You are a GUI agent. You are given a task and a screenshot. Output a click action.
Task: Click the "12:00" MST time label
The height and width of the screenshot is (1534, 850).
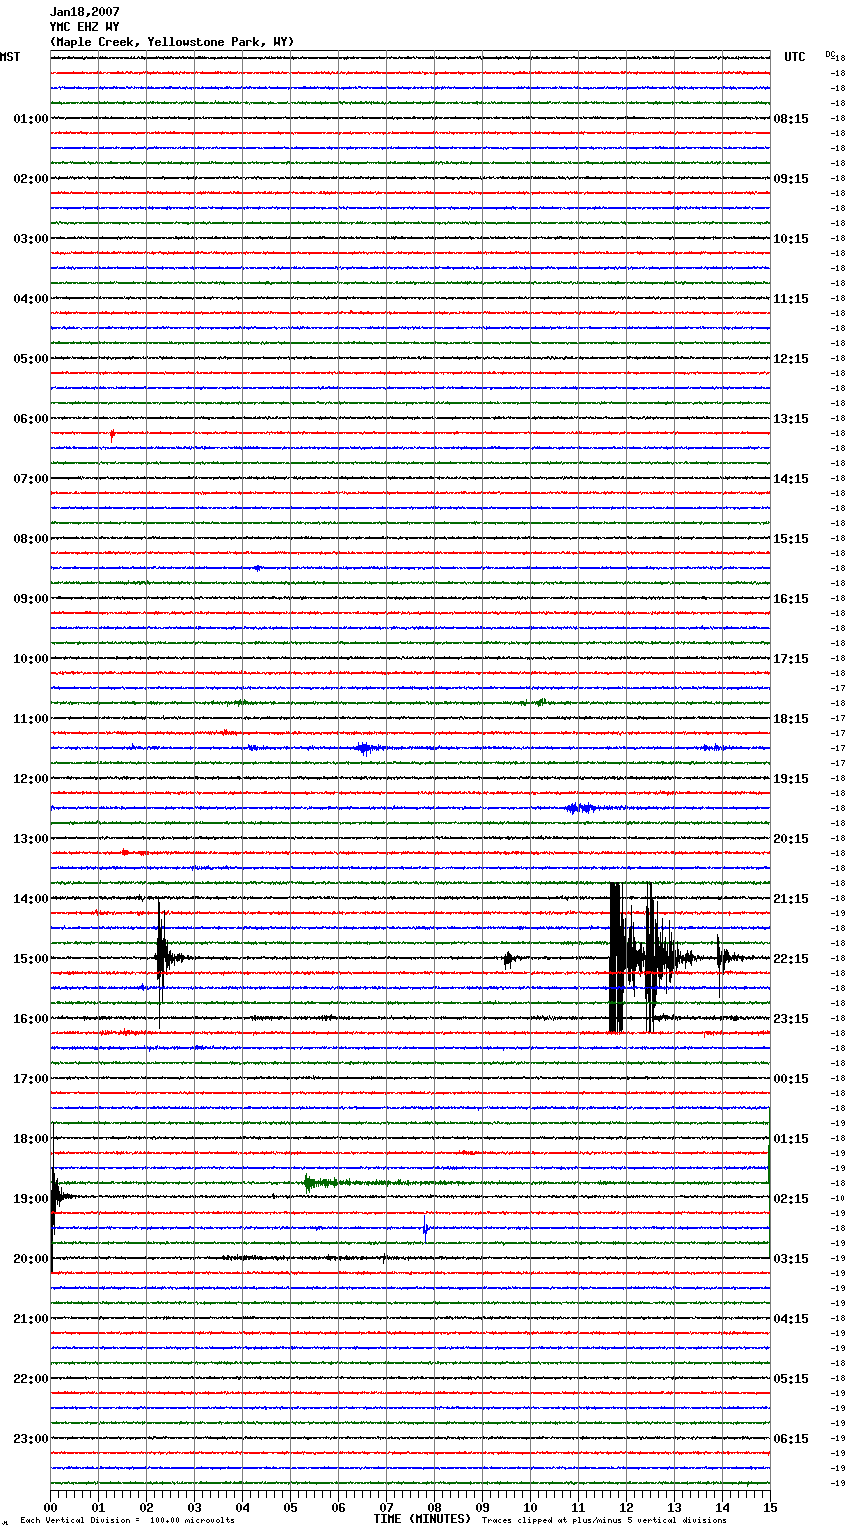pyautogui.click(x=31, y=779)
